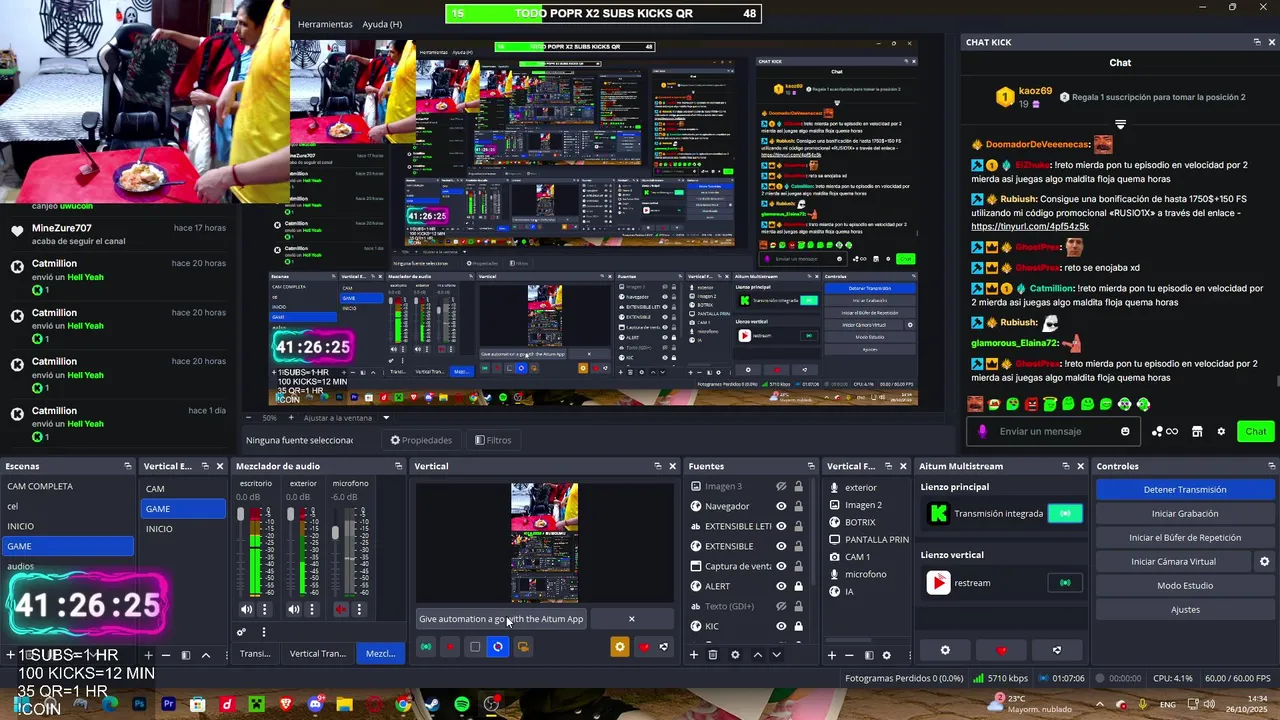Hide the Navegador source
The width and height of the screenshot is (1280, 720).
(781, 506)
